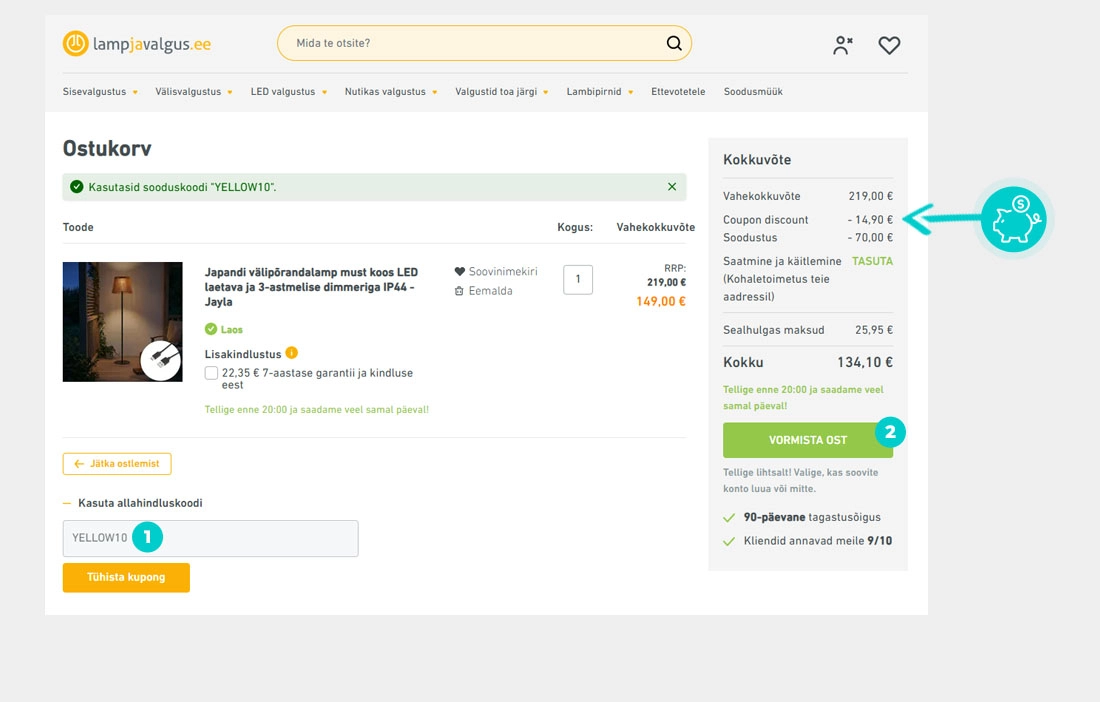1100x702 pixels.
Task: Click the Jätka ostlemist button
Action: click(x=117, y=464)
